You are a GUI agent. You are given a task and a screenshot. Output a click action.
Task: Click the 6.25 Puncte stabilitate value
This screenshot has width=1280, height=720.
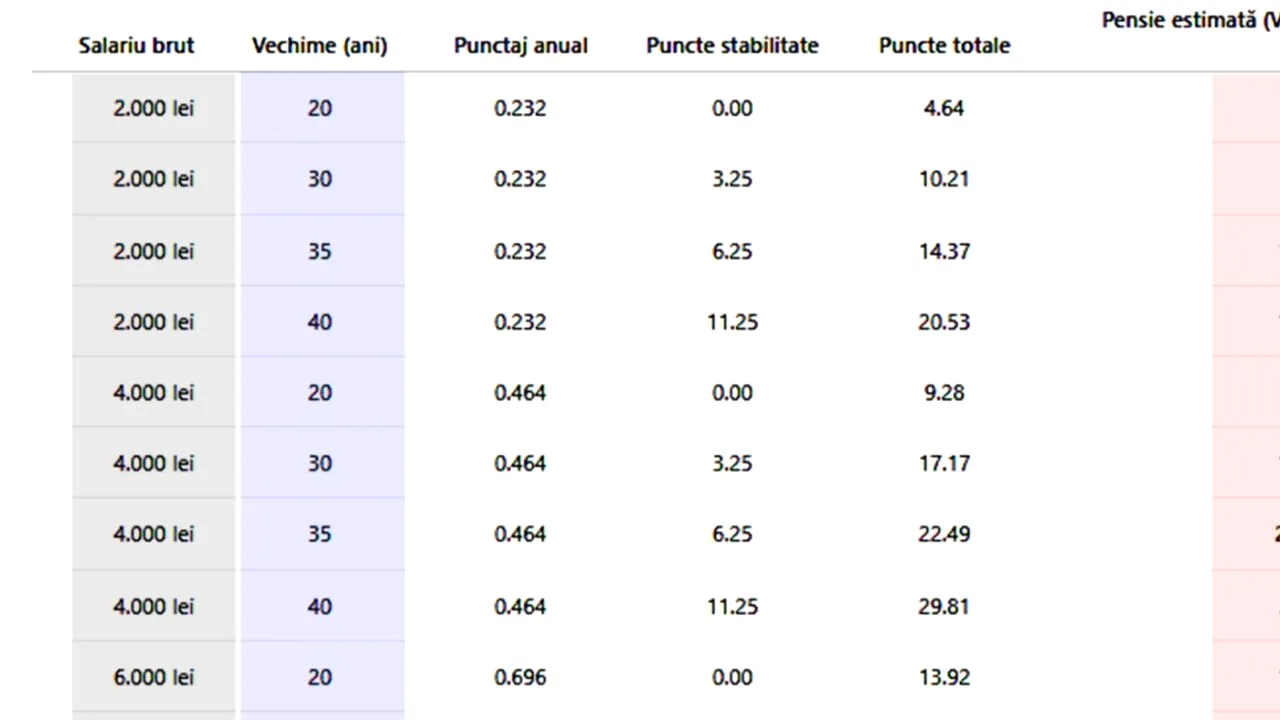pyautogui.click(x=732, y=251)
